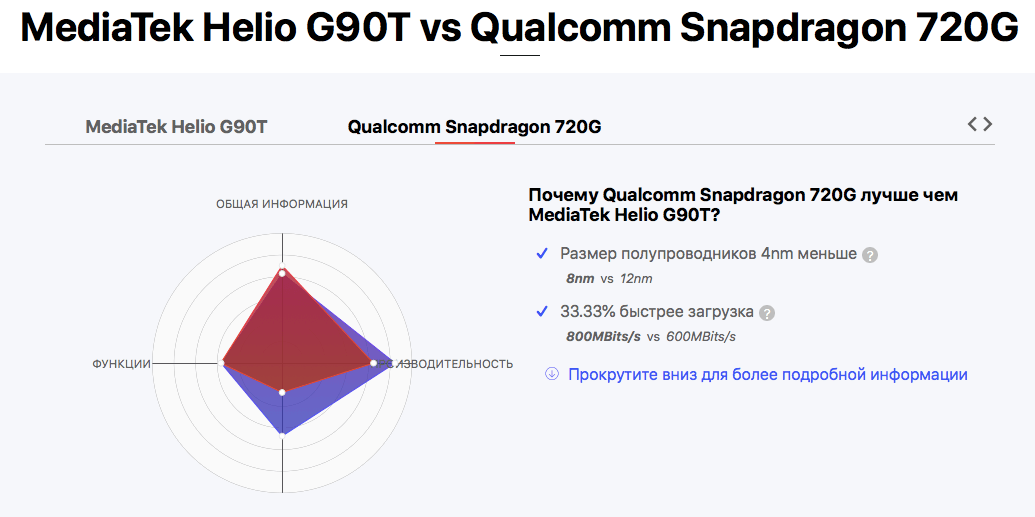Viewport: 1035px width, 517px height.
Task: Click the right data point on radar chart
Action: pos(373,363)
